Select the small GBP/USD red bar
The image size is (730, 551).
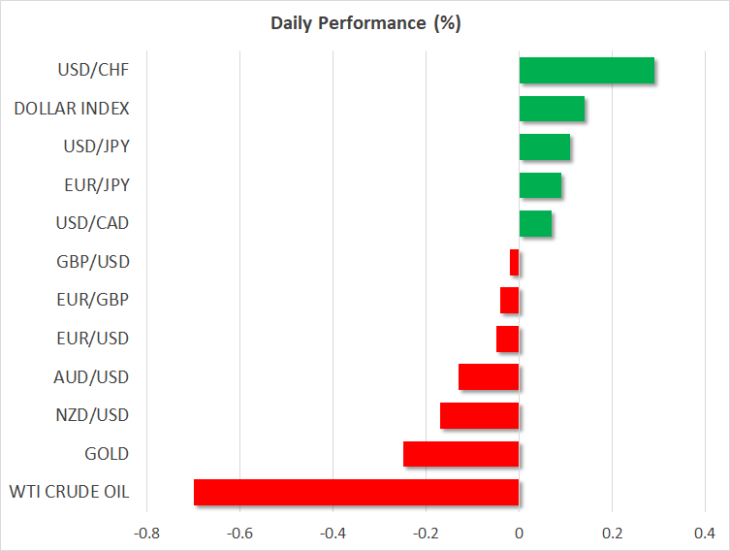coord(514,262)
